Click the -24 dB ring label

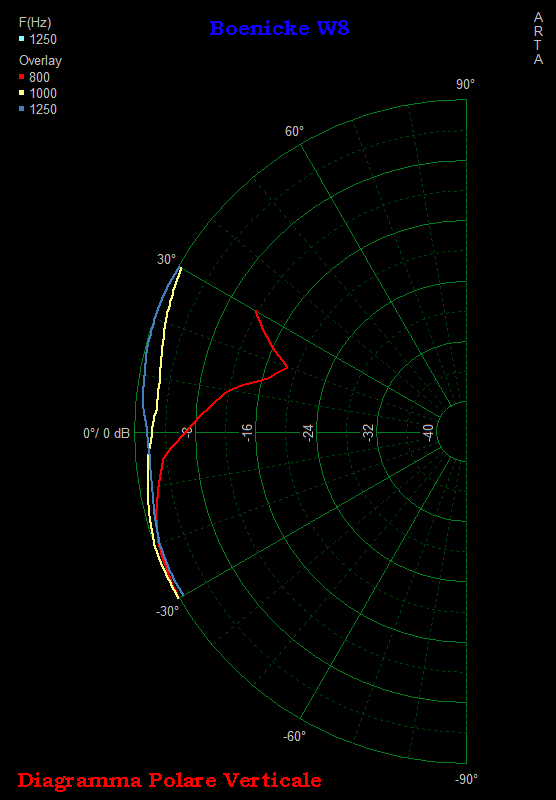pyautogui.click(x=308, y=433)
